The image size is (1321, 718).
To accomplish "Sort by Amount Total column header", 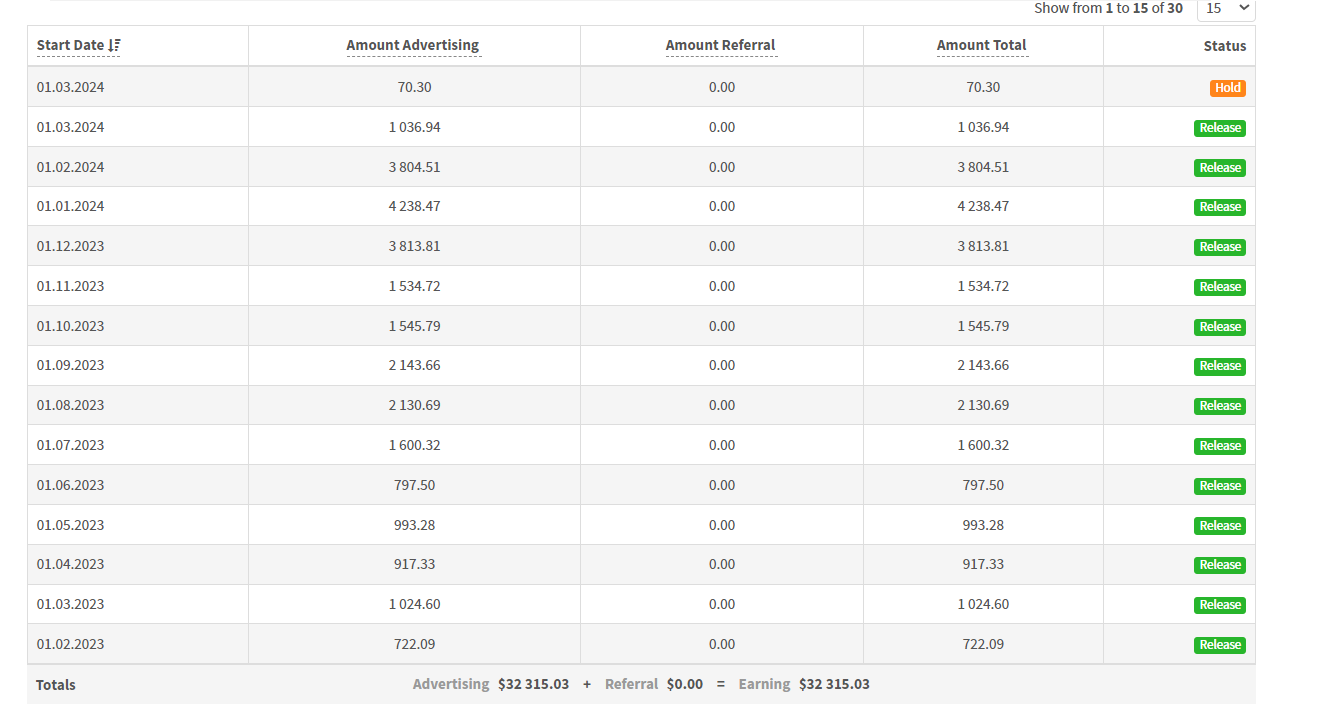I will pyautogui.click(x=981, y=46).
